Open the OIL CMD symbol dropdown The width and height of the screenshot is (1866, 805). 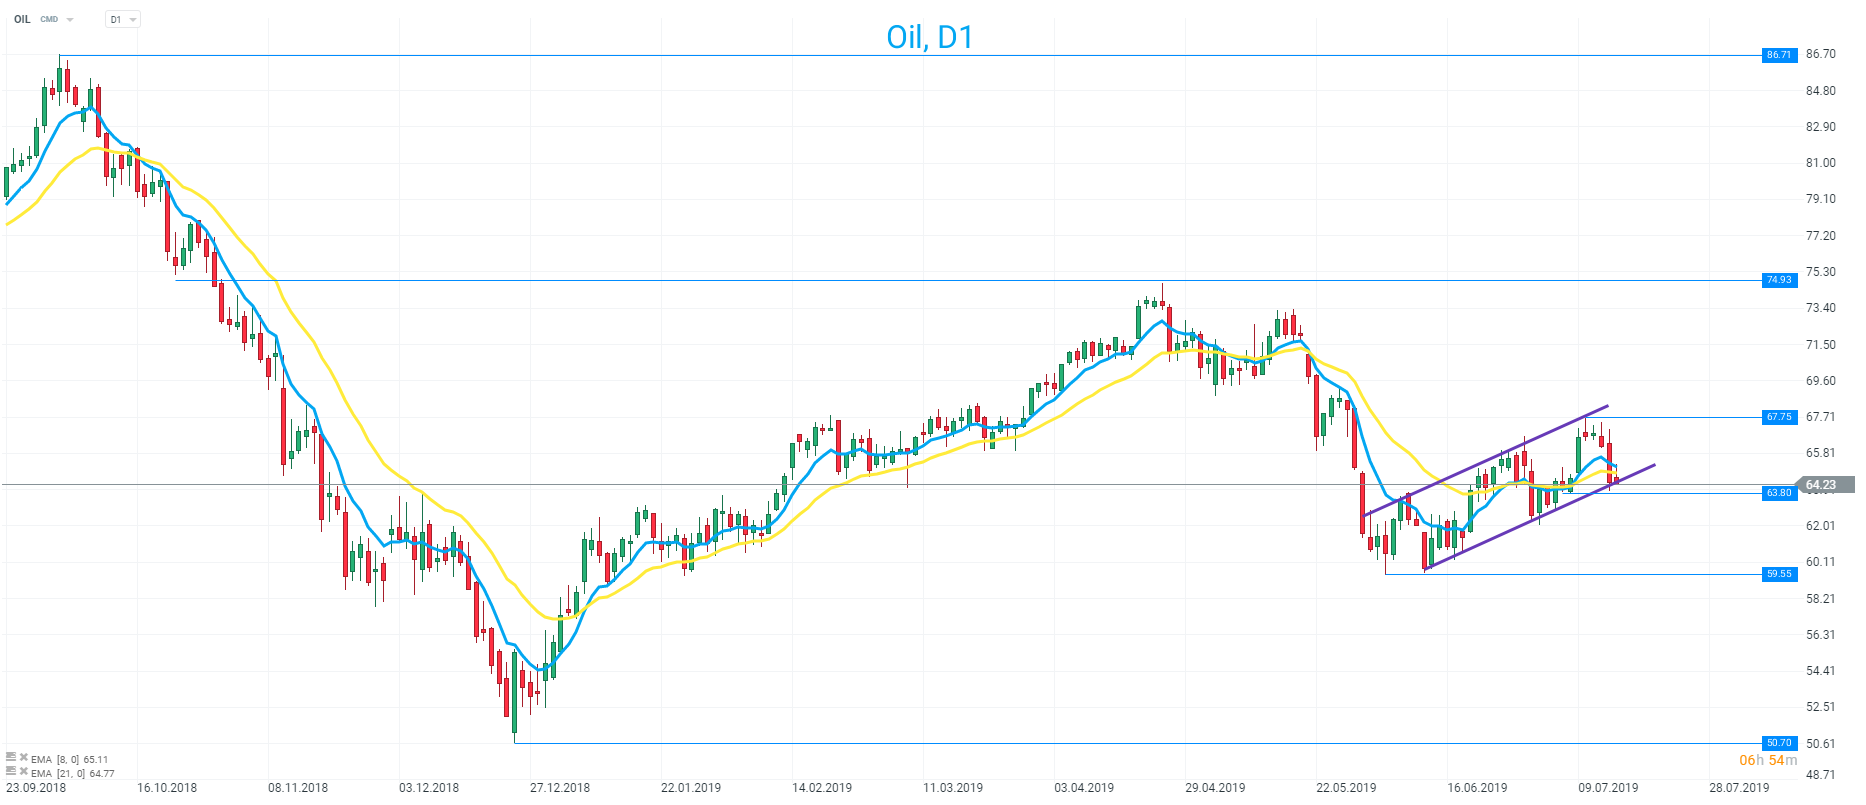pos(70,19)
